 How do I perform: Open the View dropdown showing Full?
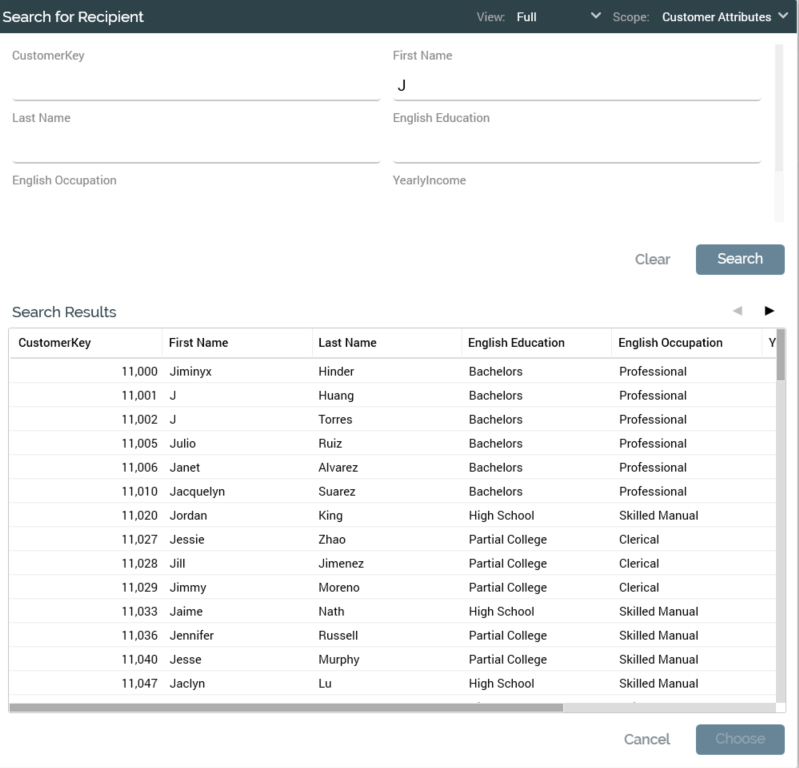click(x=558, y=17)
